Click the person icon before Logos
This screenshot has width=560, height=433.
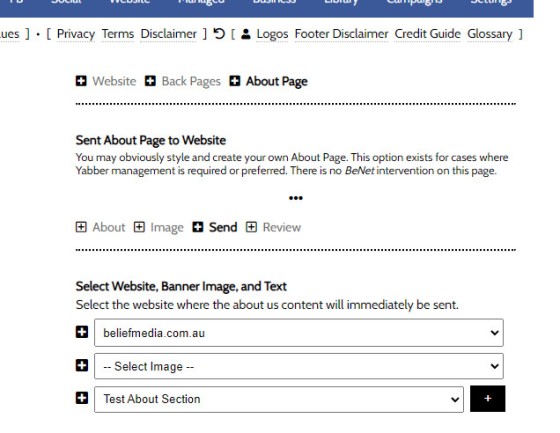point(246,34)
